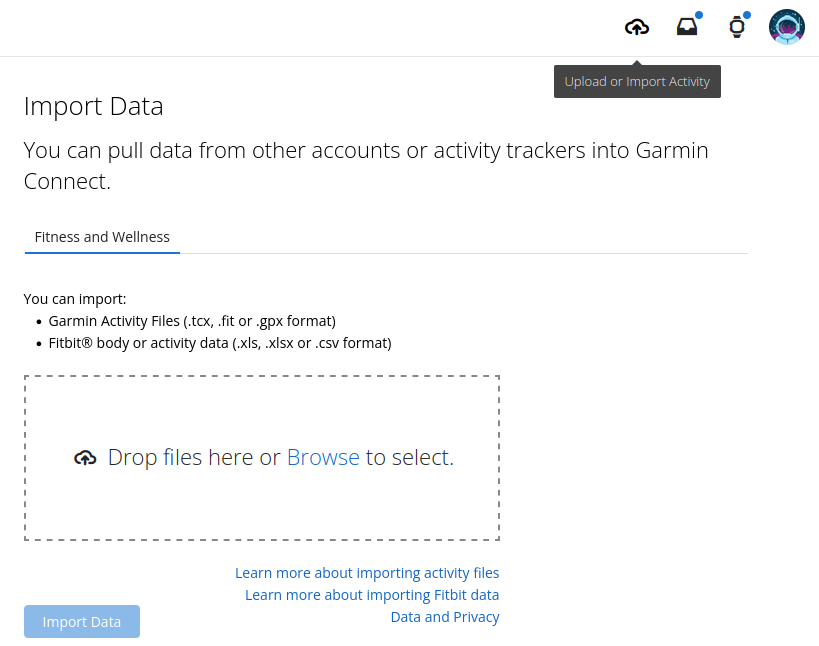Click the blue badge on watch icon
819x646 pixels.
pos(747,15)
